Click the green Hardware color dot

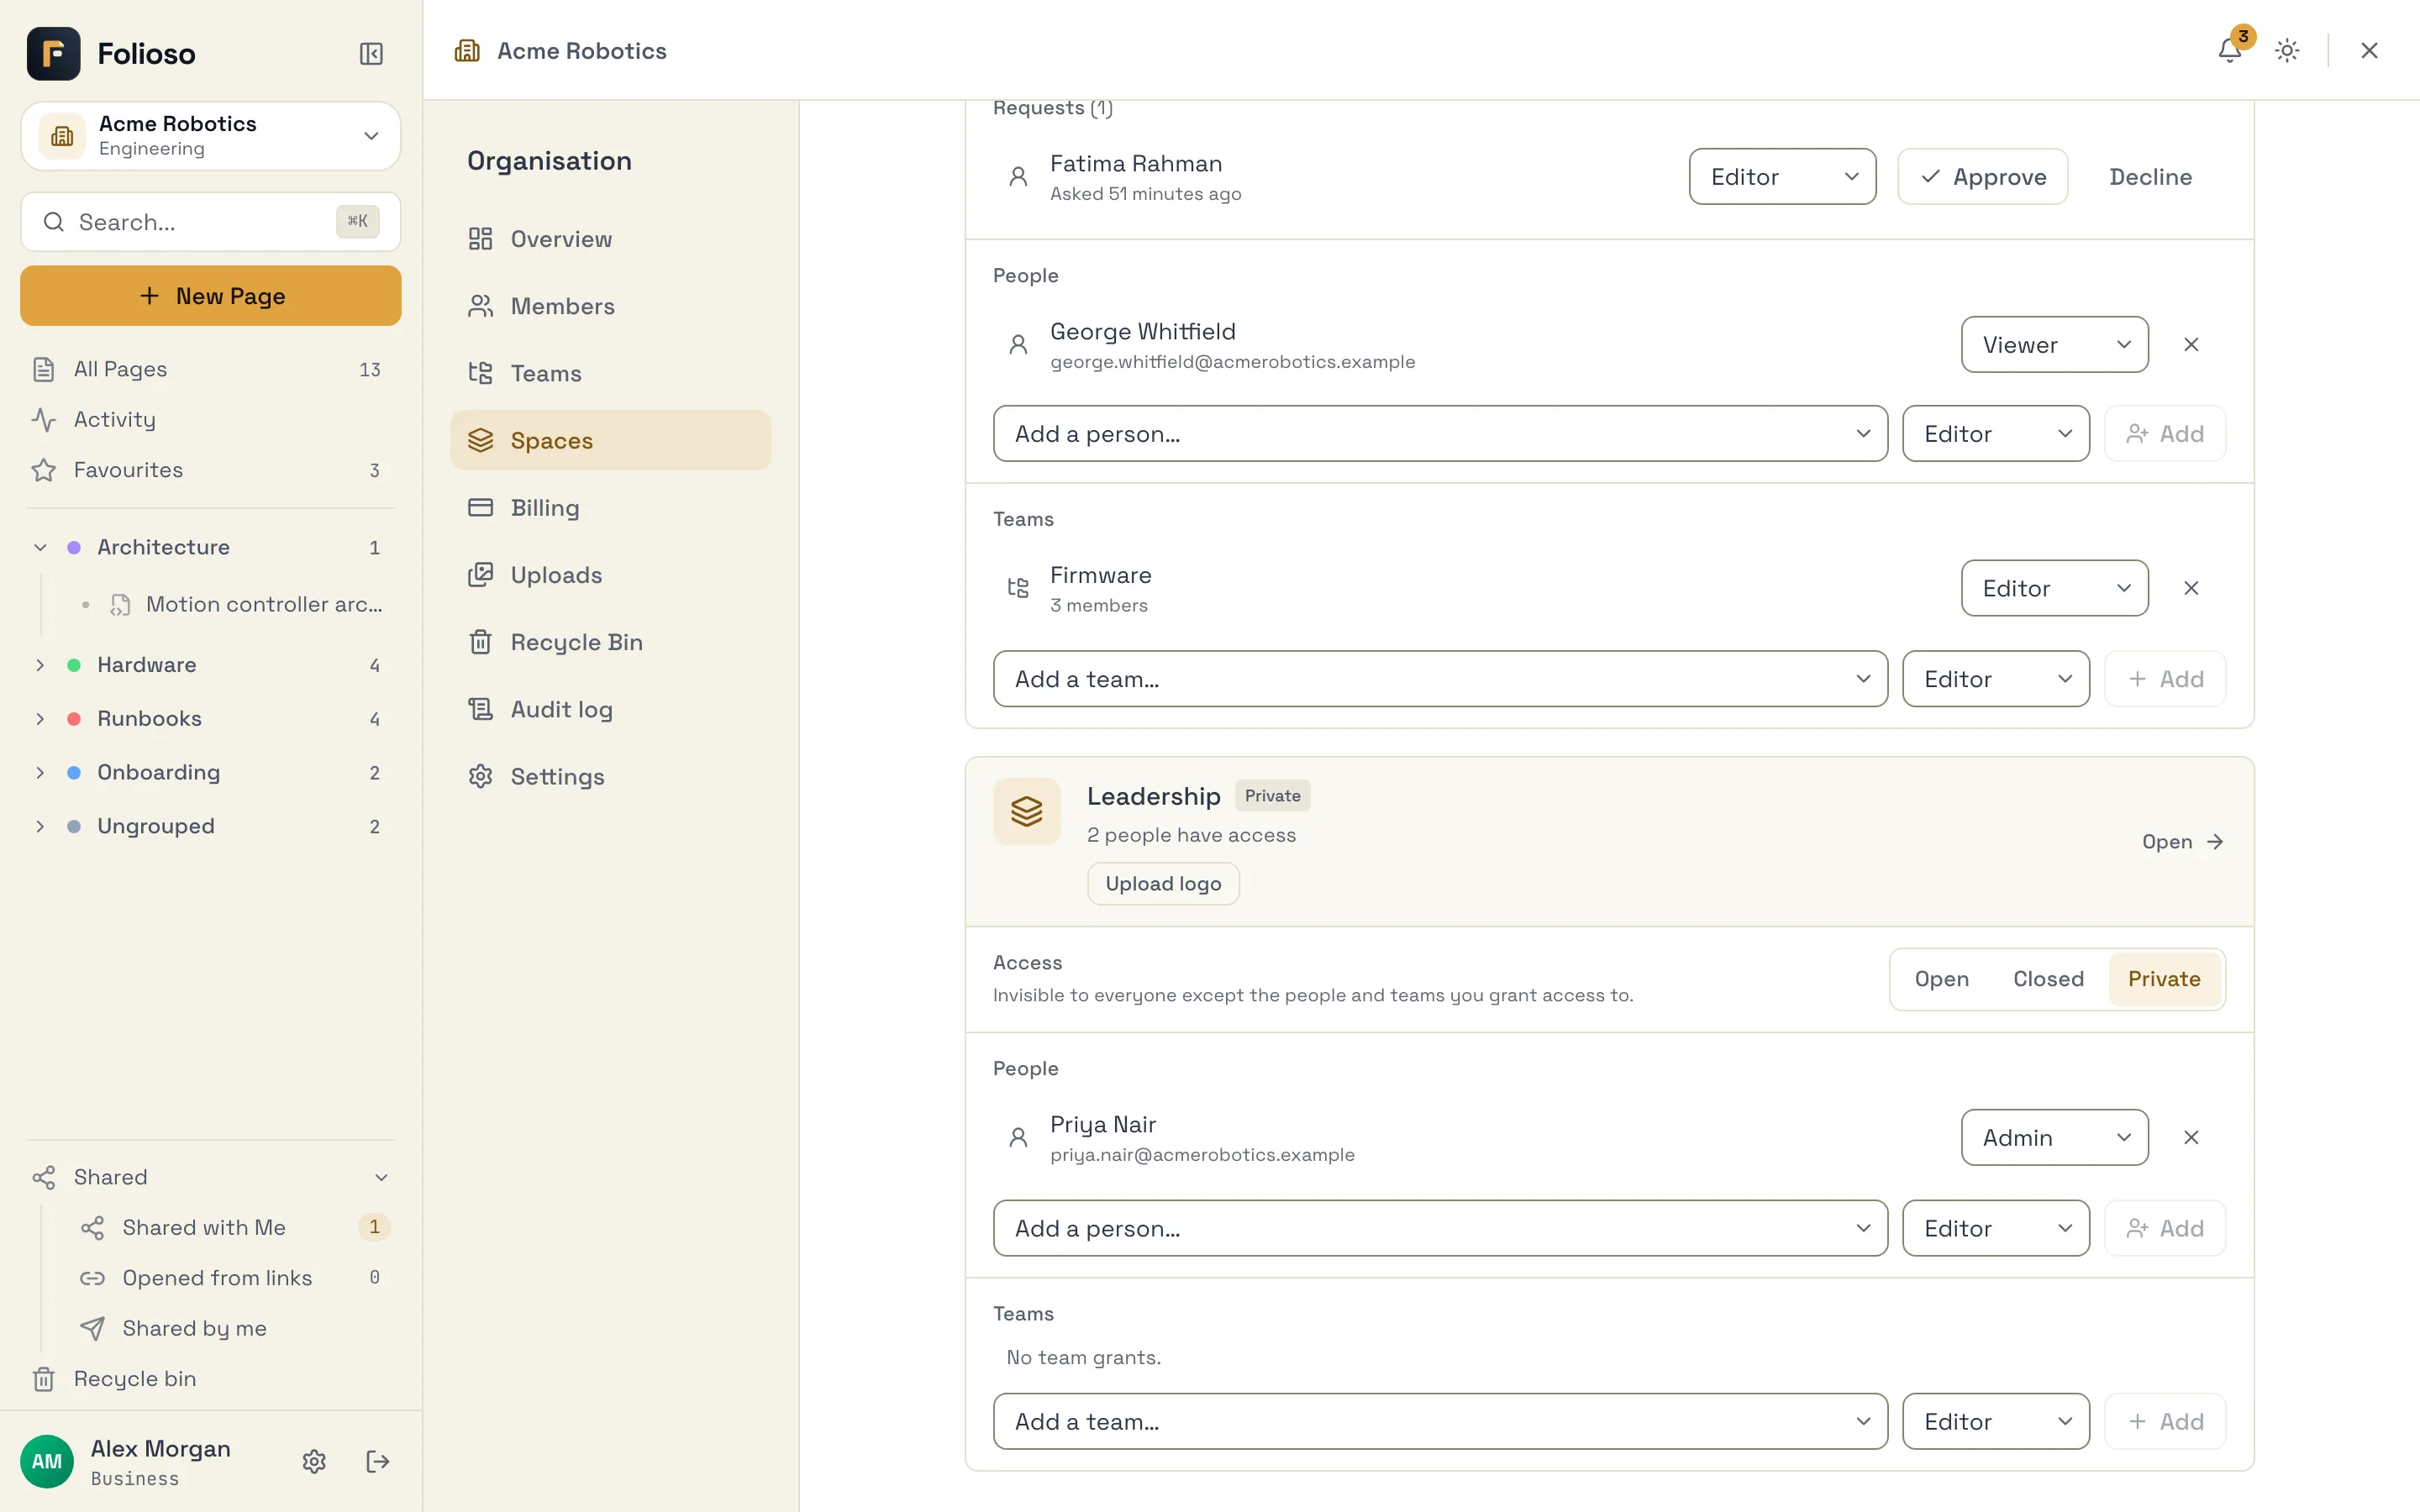point(74,665)
